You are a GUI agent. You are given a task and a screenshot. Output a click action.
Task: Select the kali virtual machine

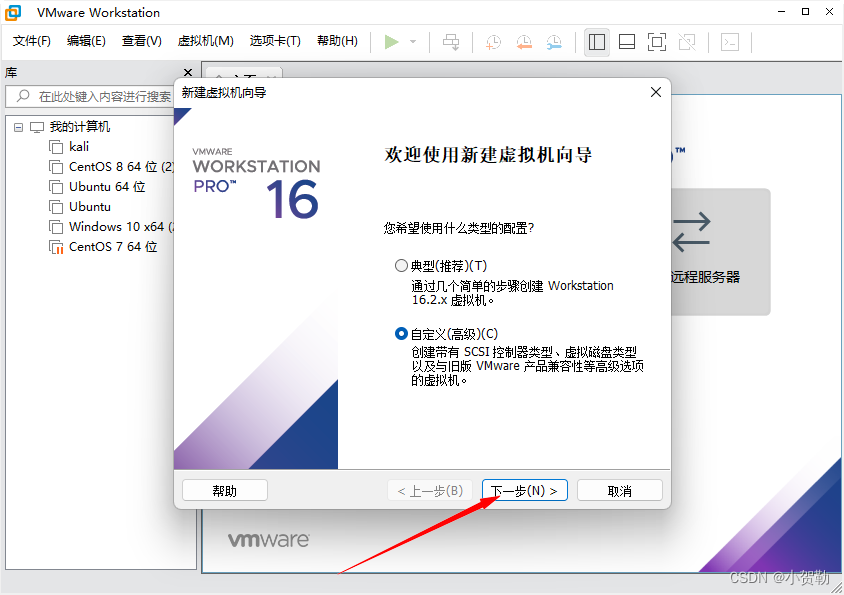[79, 146]
